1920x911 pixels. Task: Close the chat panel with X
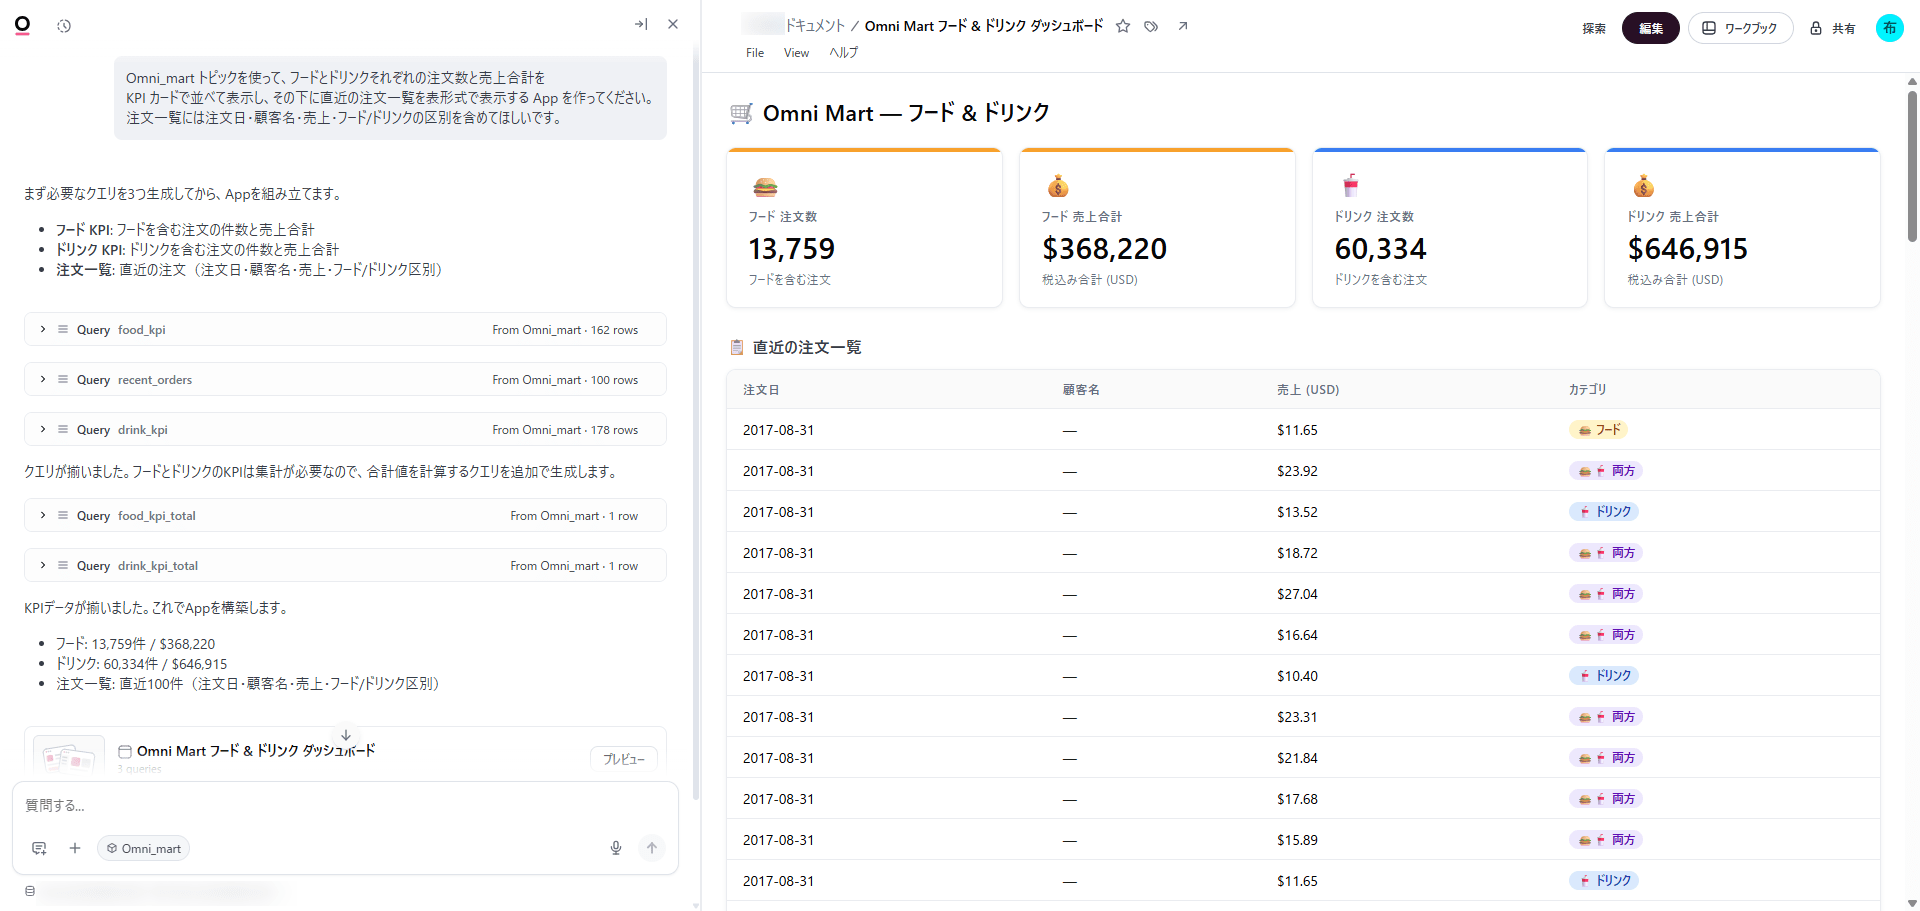673,24
